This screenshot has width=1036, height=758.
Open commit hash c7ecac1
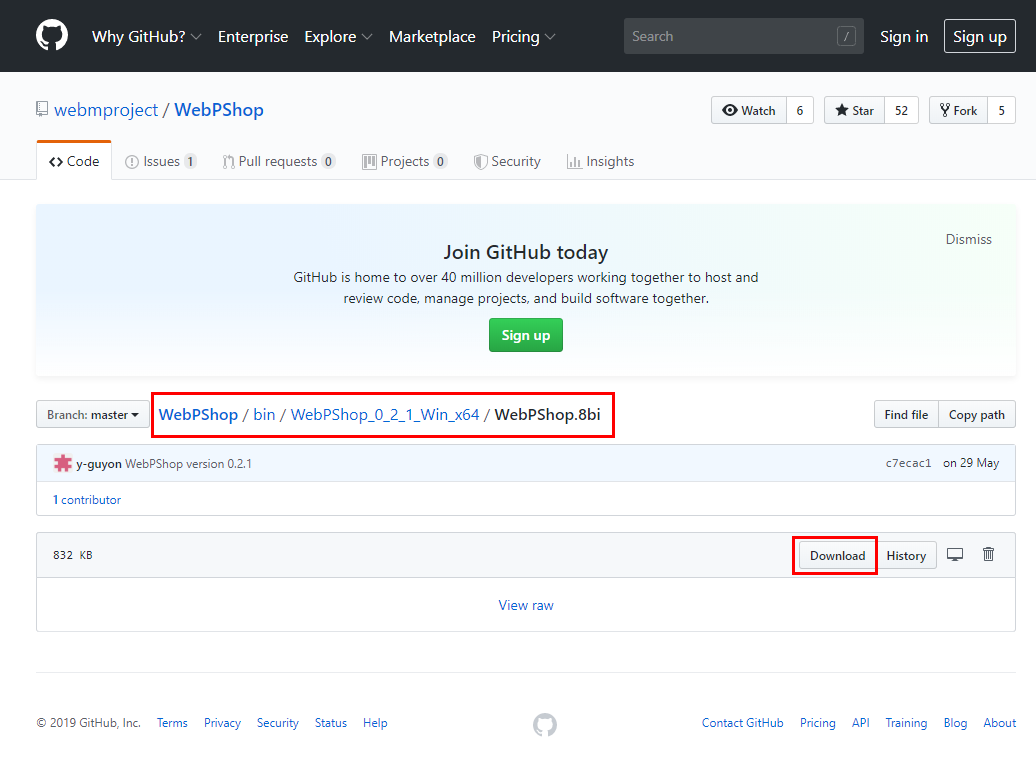[x=908, y=463]
